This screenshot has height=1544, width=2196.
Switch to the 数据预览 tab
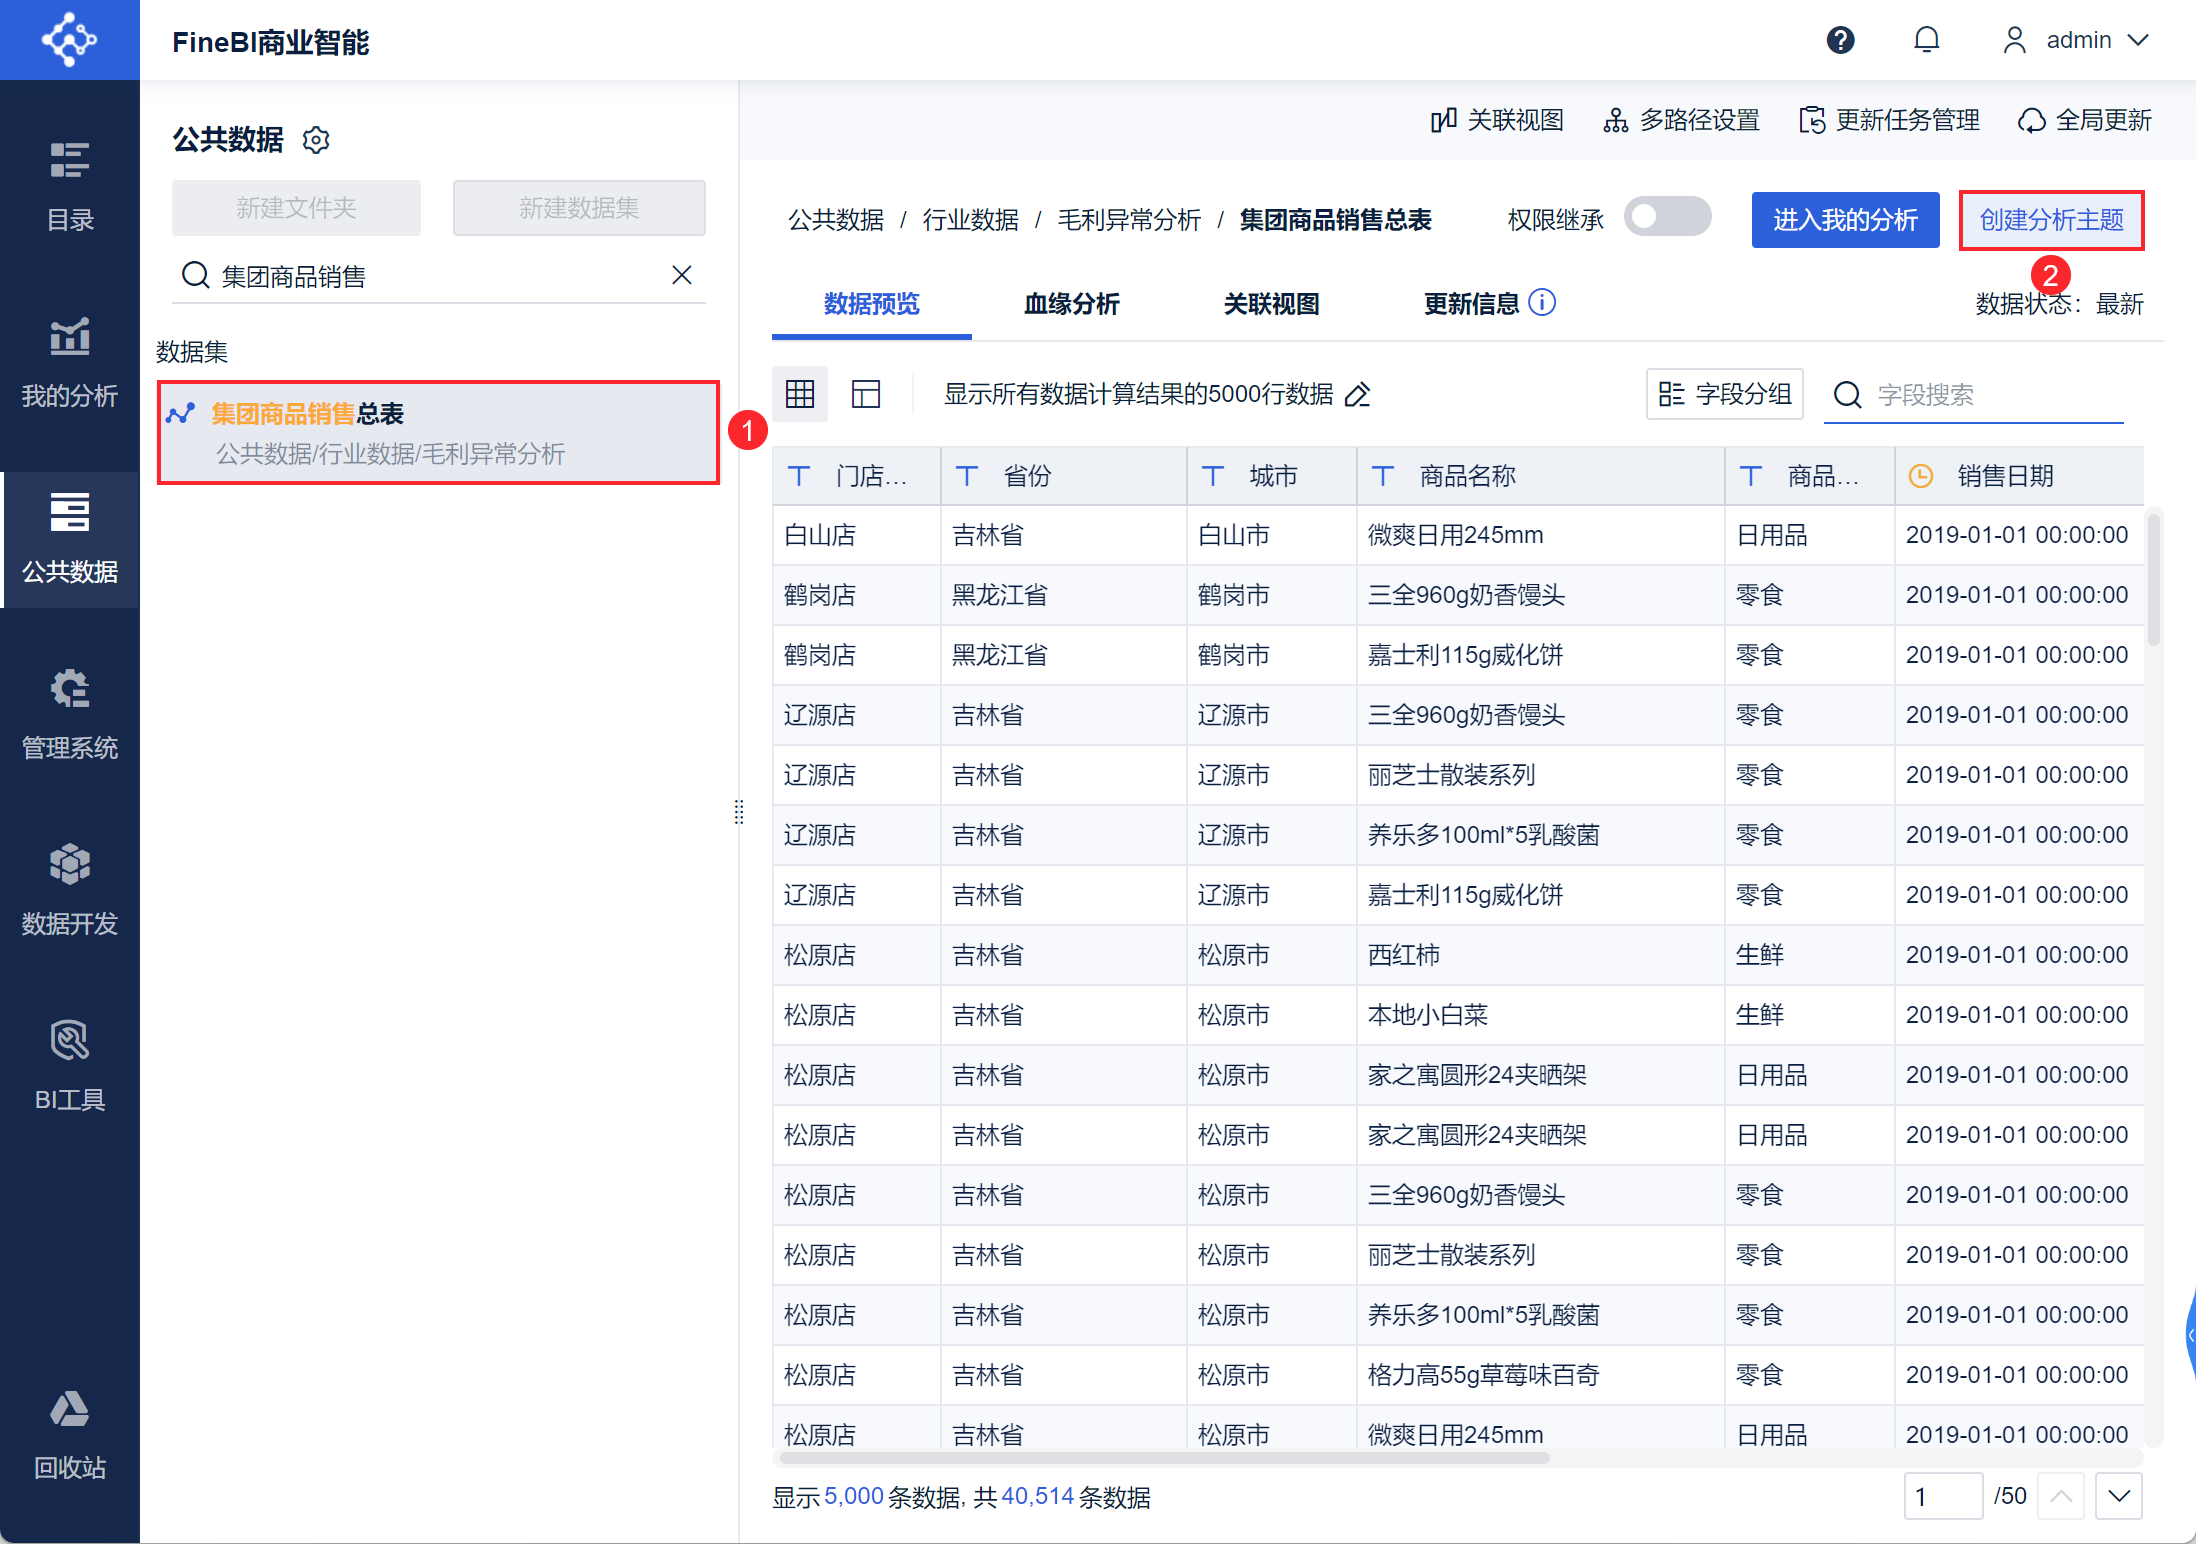[871, 304]
